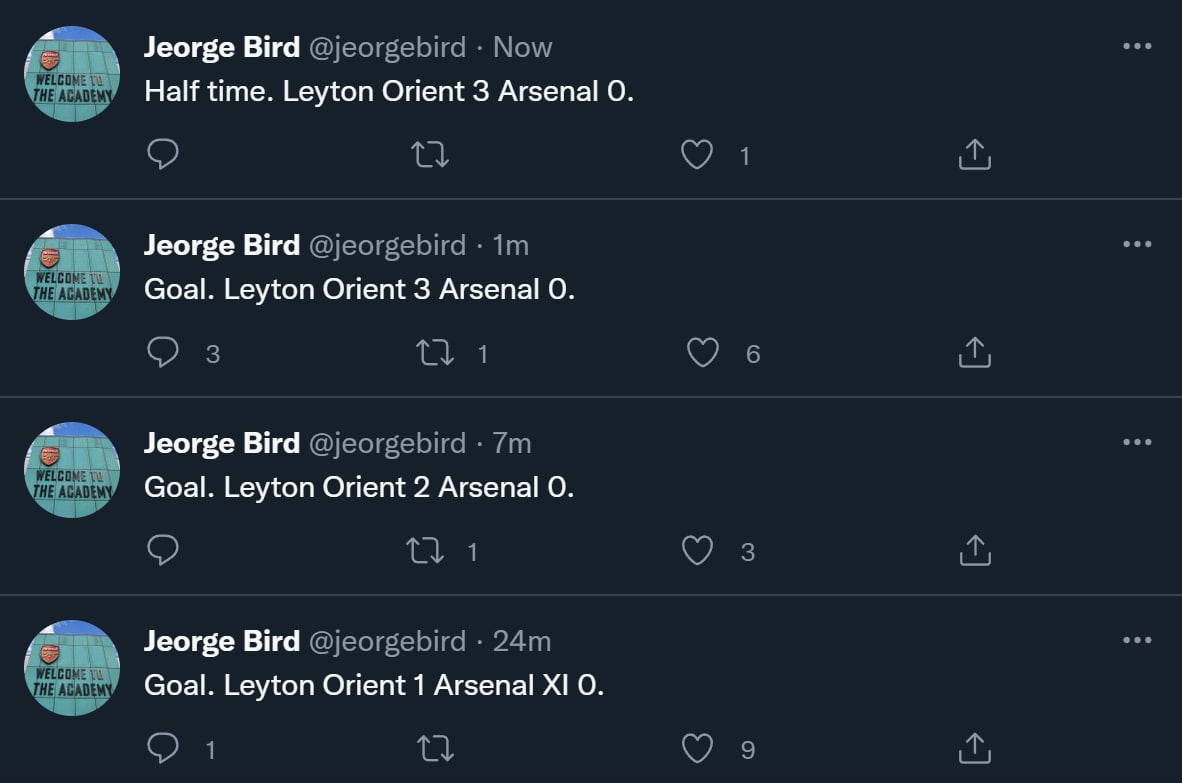
Task: Open more options on the 1m tweet
Action: click(1137, 244)
